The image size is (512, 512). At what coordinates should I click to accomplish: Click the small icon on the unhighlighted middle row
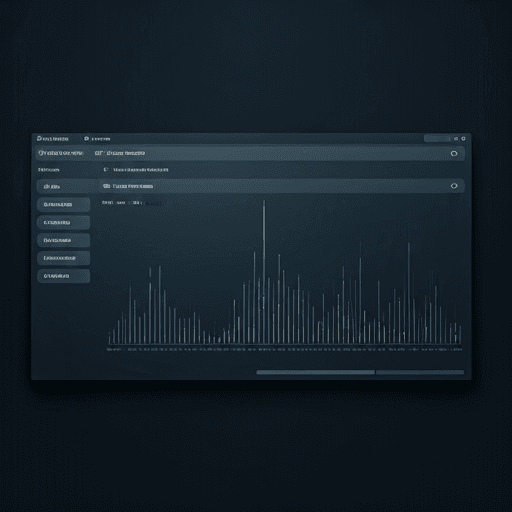[106, 170]
